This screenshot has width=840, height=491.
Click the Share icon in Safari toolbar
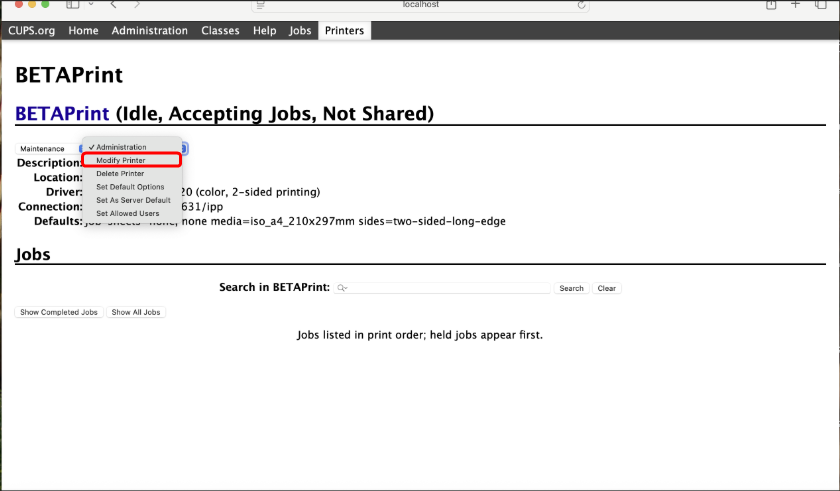click(771, 5)
